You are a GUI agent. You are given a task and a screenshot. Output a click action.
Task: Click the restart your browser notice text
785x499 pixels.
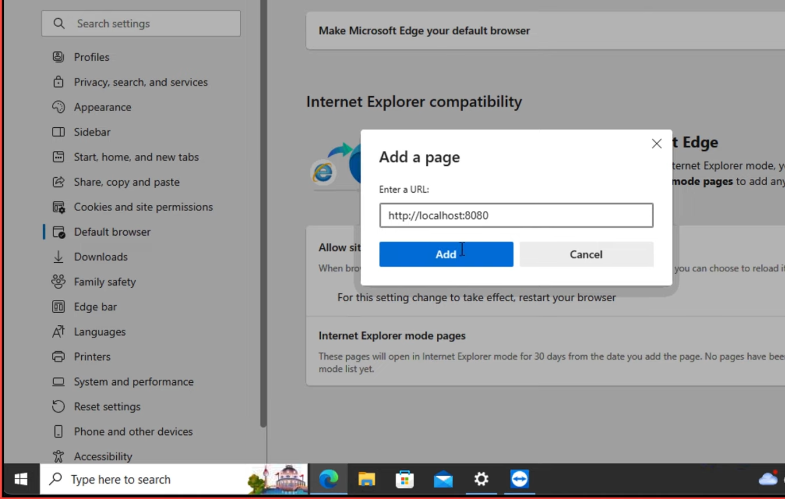click(x=477, y=297)
